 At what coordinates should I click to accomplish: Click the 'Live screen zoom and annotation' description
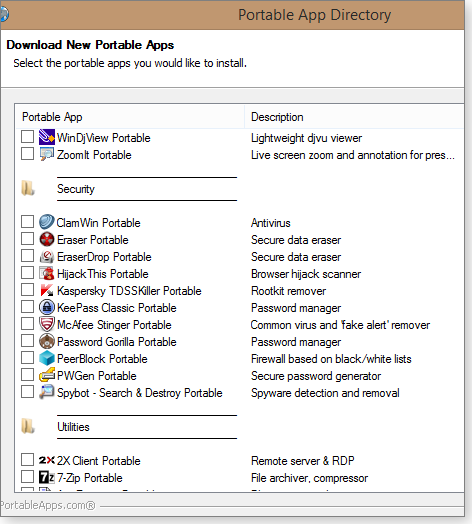pos(353,155)
